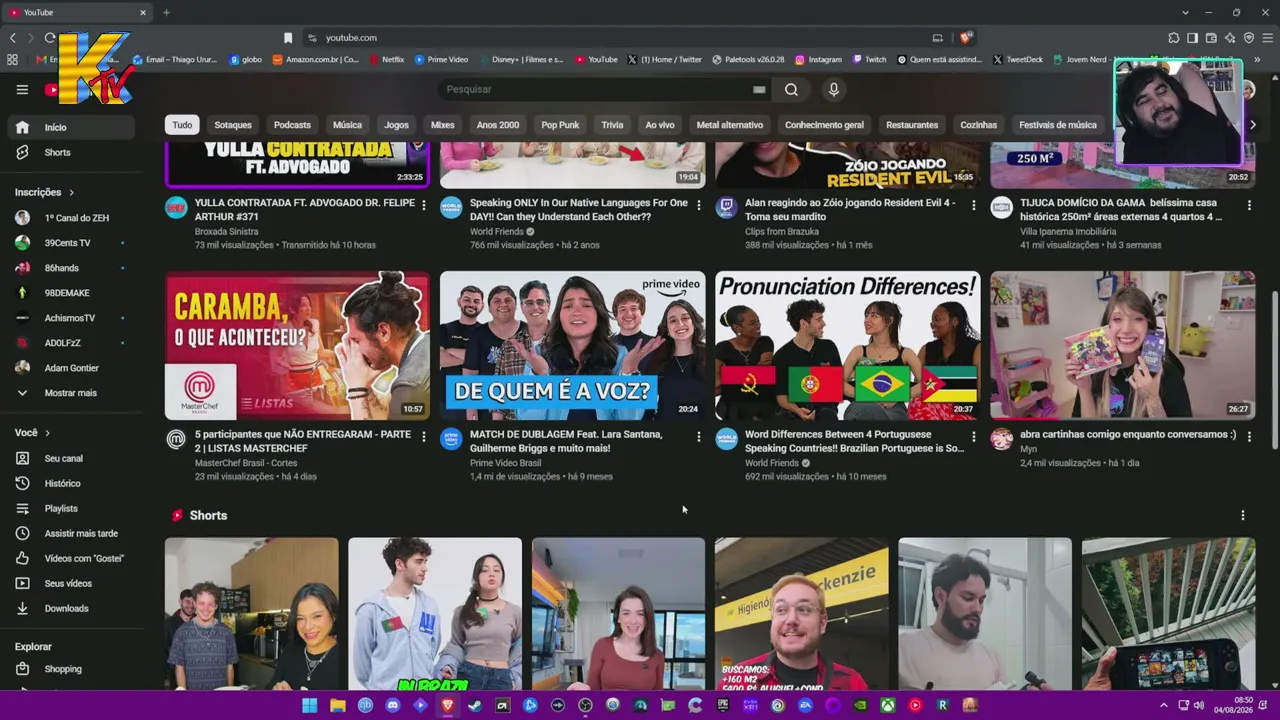
Task: Select the Podcasts filter chip
Action: (292, 125)
